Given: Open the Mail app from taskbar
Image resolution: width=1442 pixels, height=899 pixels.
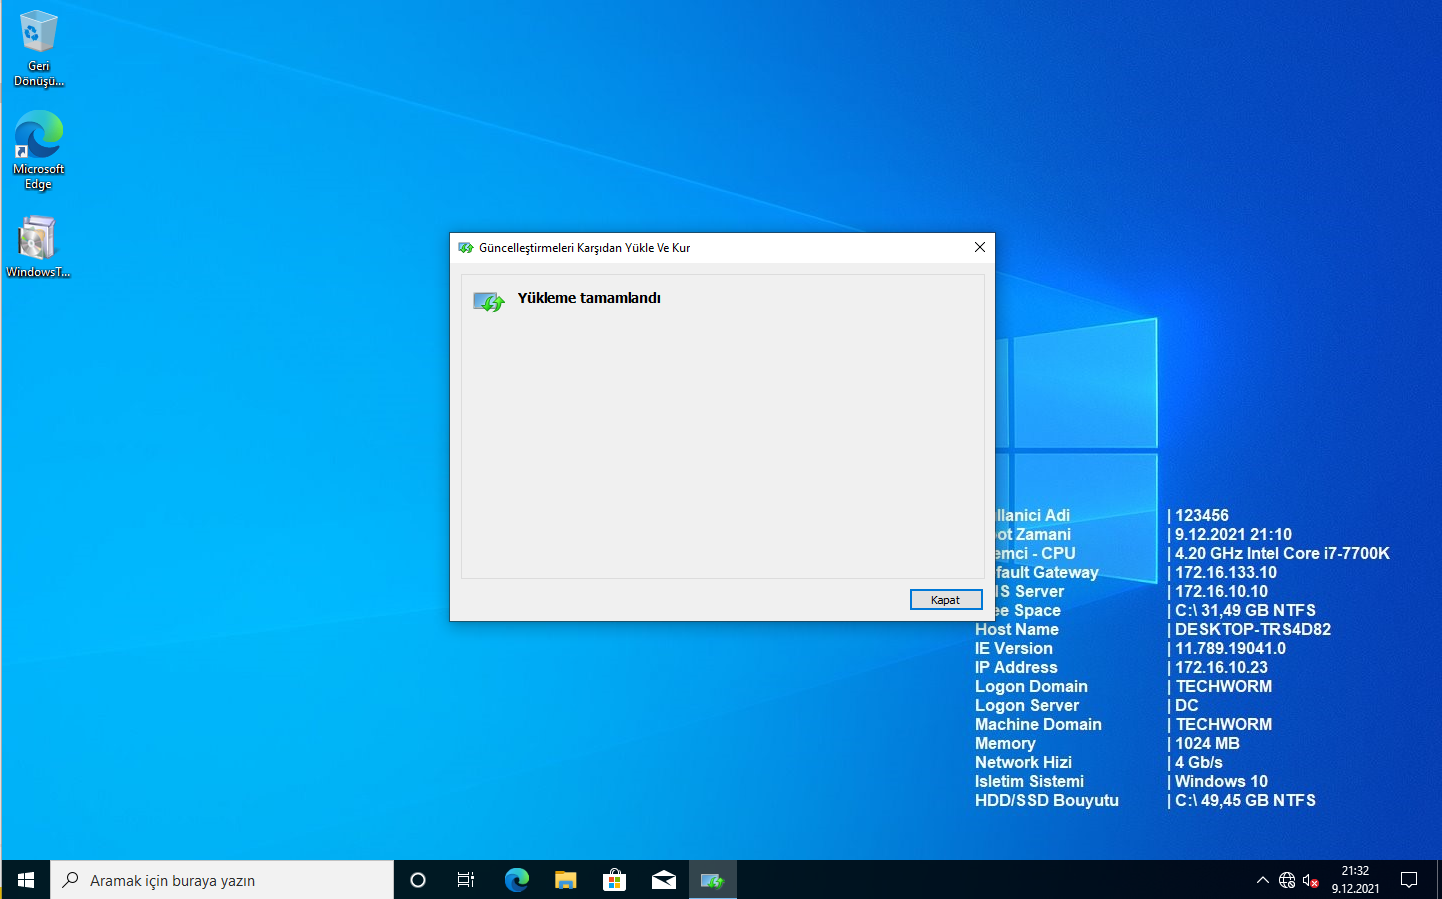Looking at the screenshot, I should tap(663, 880).
